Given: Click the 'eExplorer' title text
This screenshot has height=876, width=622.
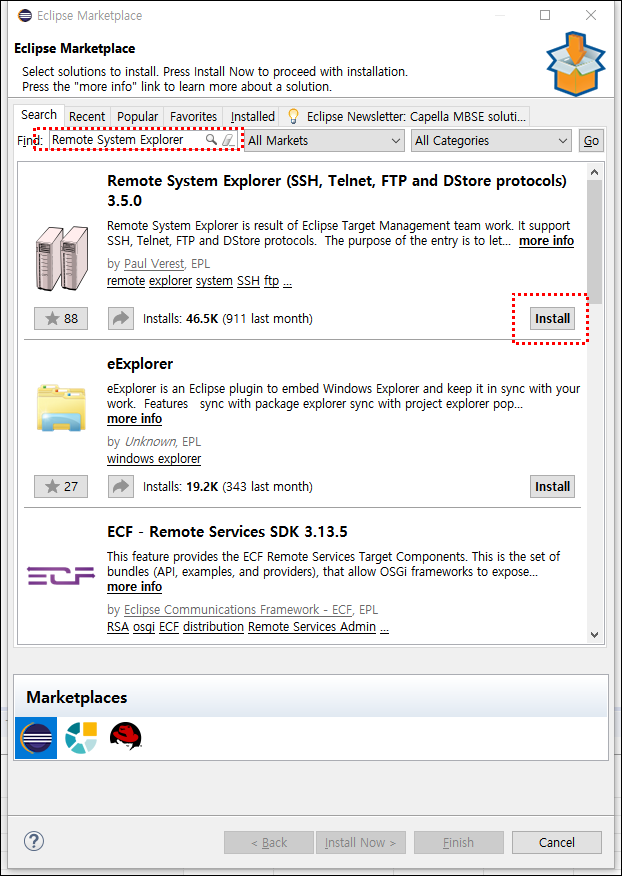Looking at the screenshot, I should 140,364.
